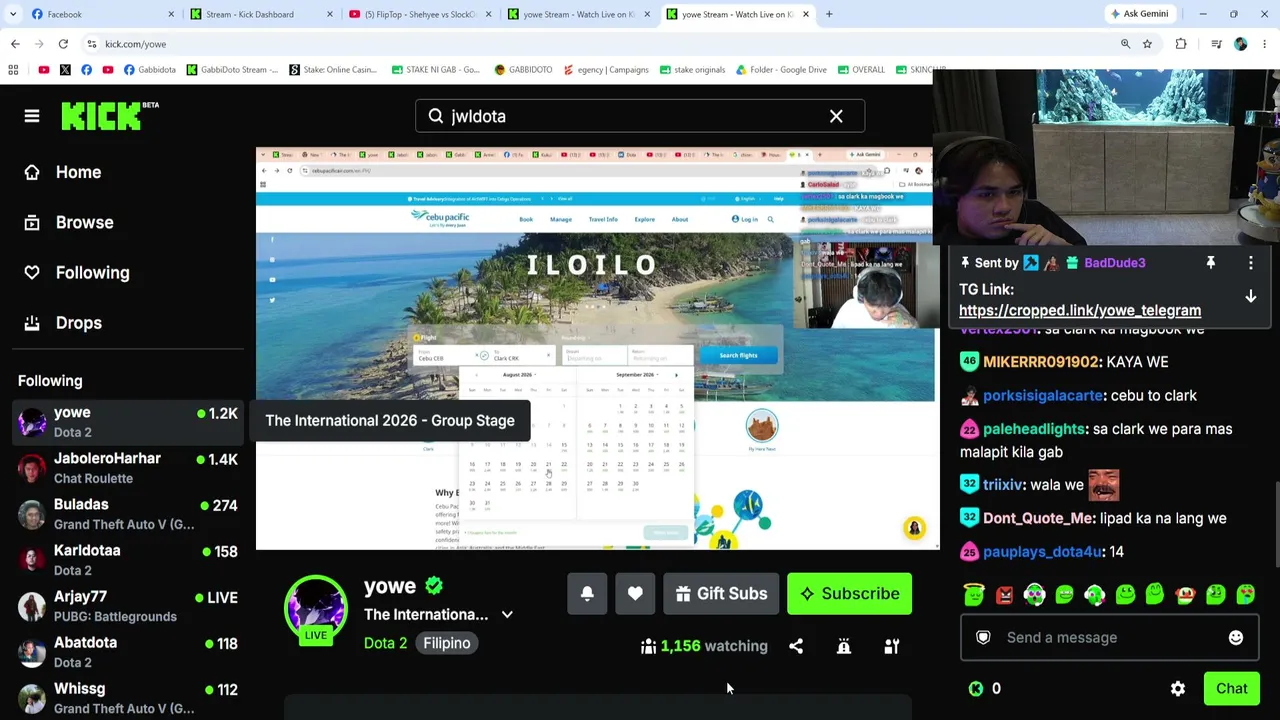Click yowe's large profile avatar
The width and height of the screenshot is (1280, 720).
[316, 607]
